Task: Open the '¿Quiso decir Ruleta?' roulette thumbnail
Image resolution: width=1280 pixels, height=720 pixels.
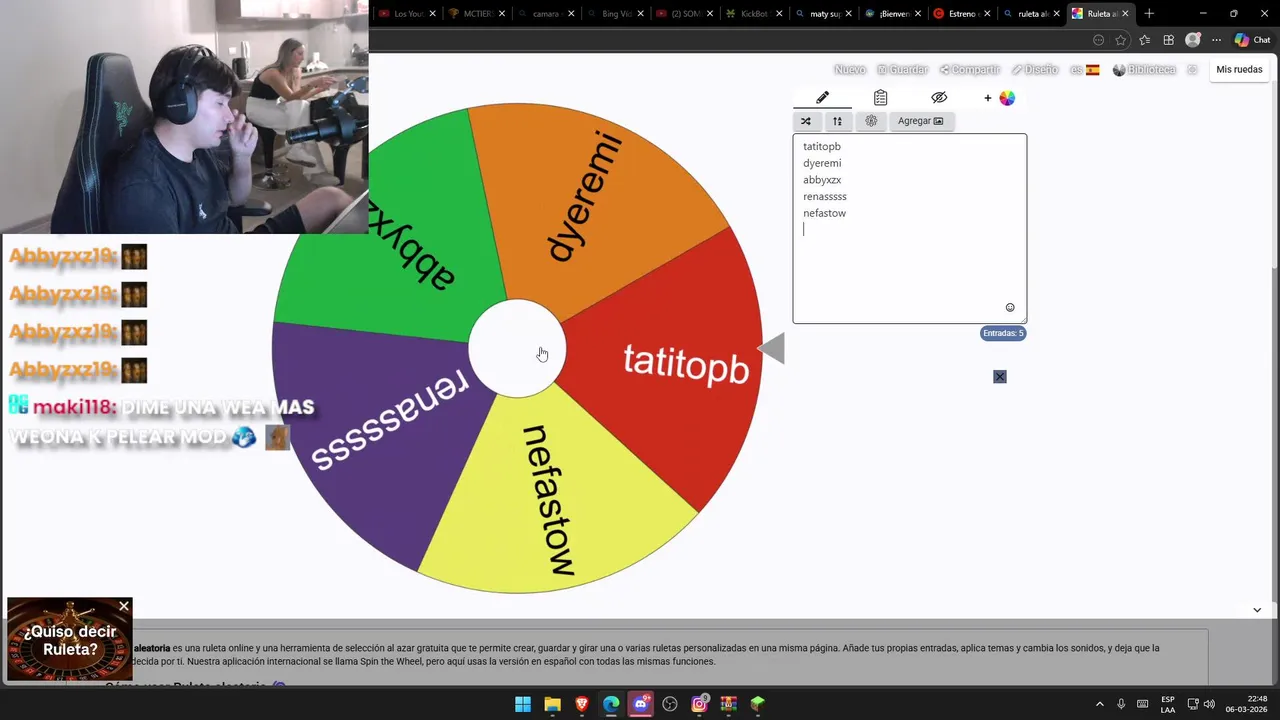Action: tap(69, 640)
